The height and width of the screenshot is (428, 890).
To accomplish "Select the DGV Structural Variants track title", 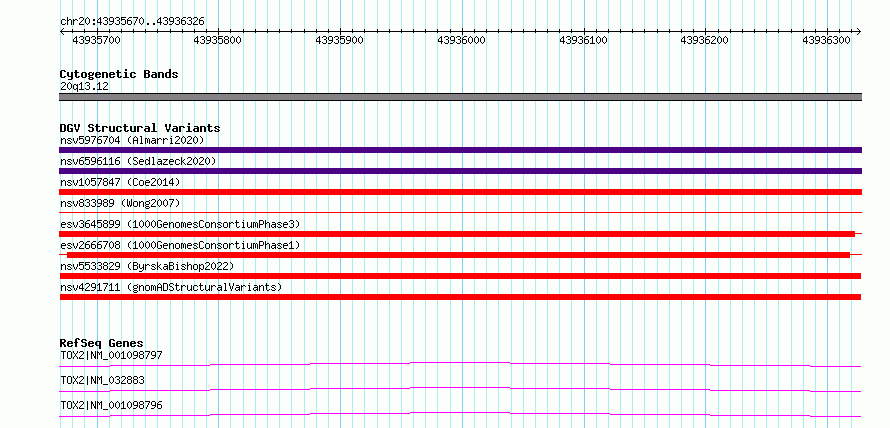I will pos(140,128).
